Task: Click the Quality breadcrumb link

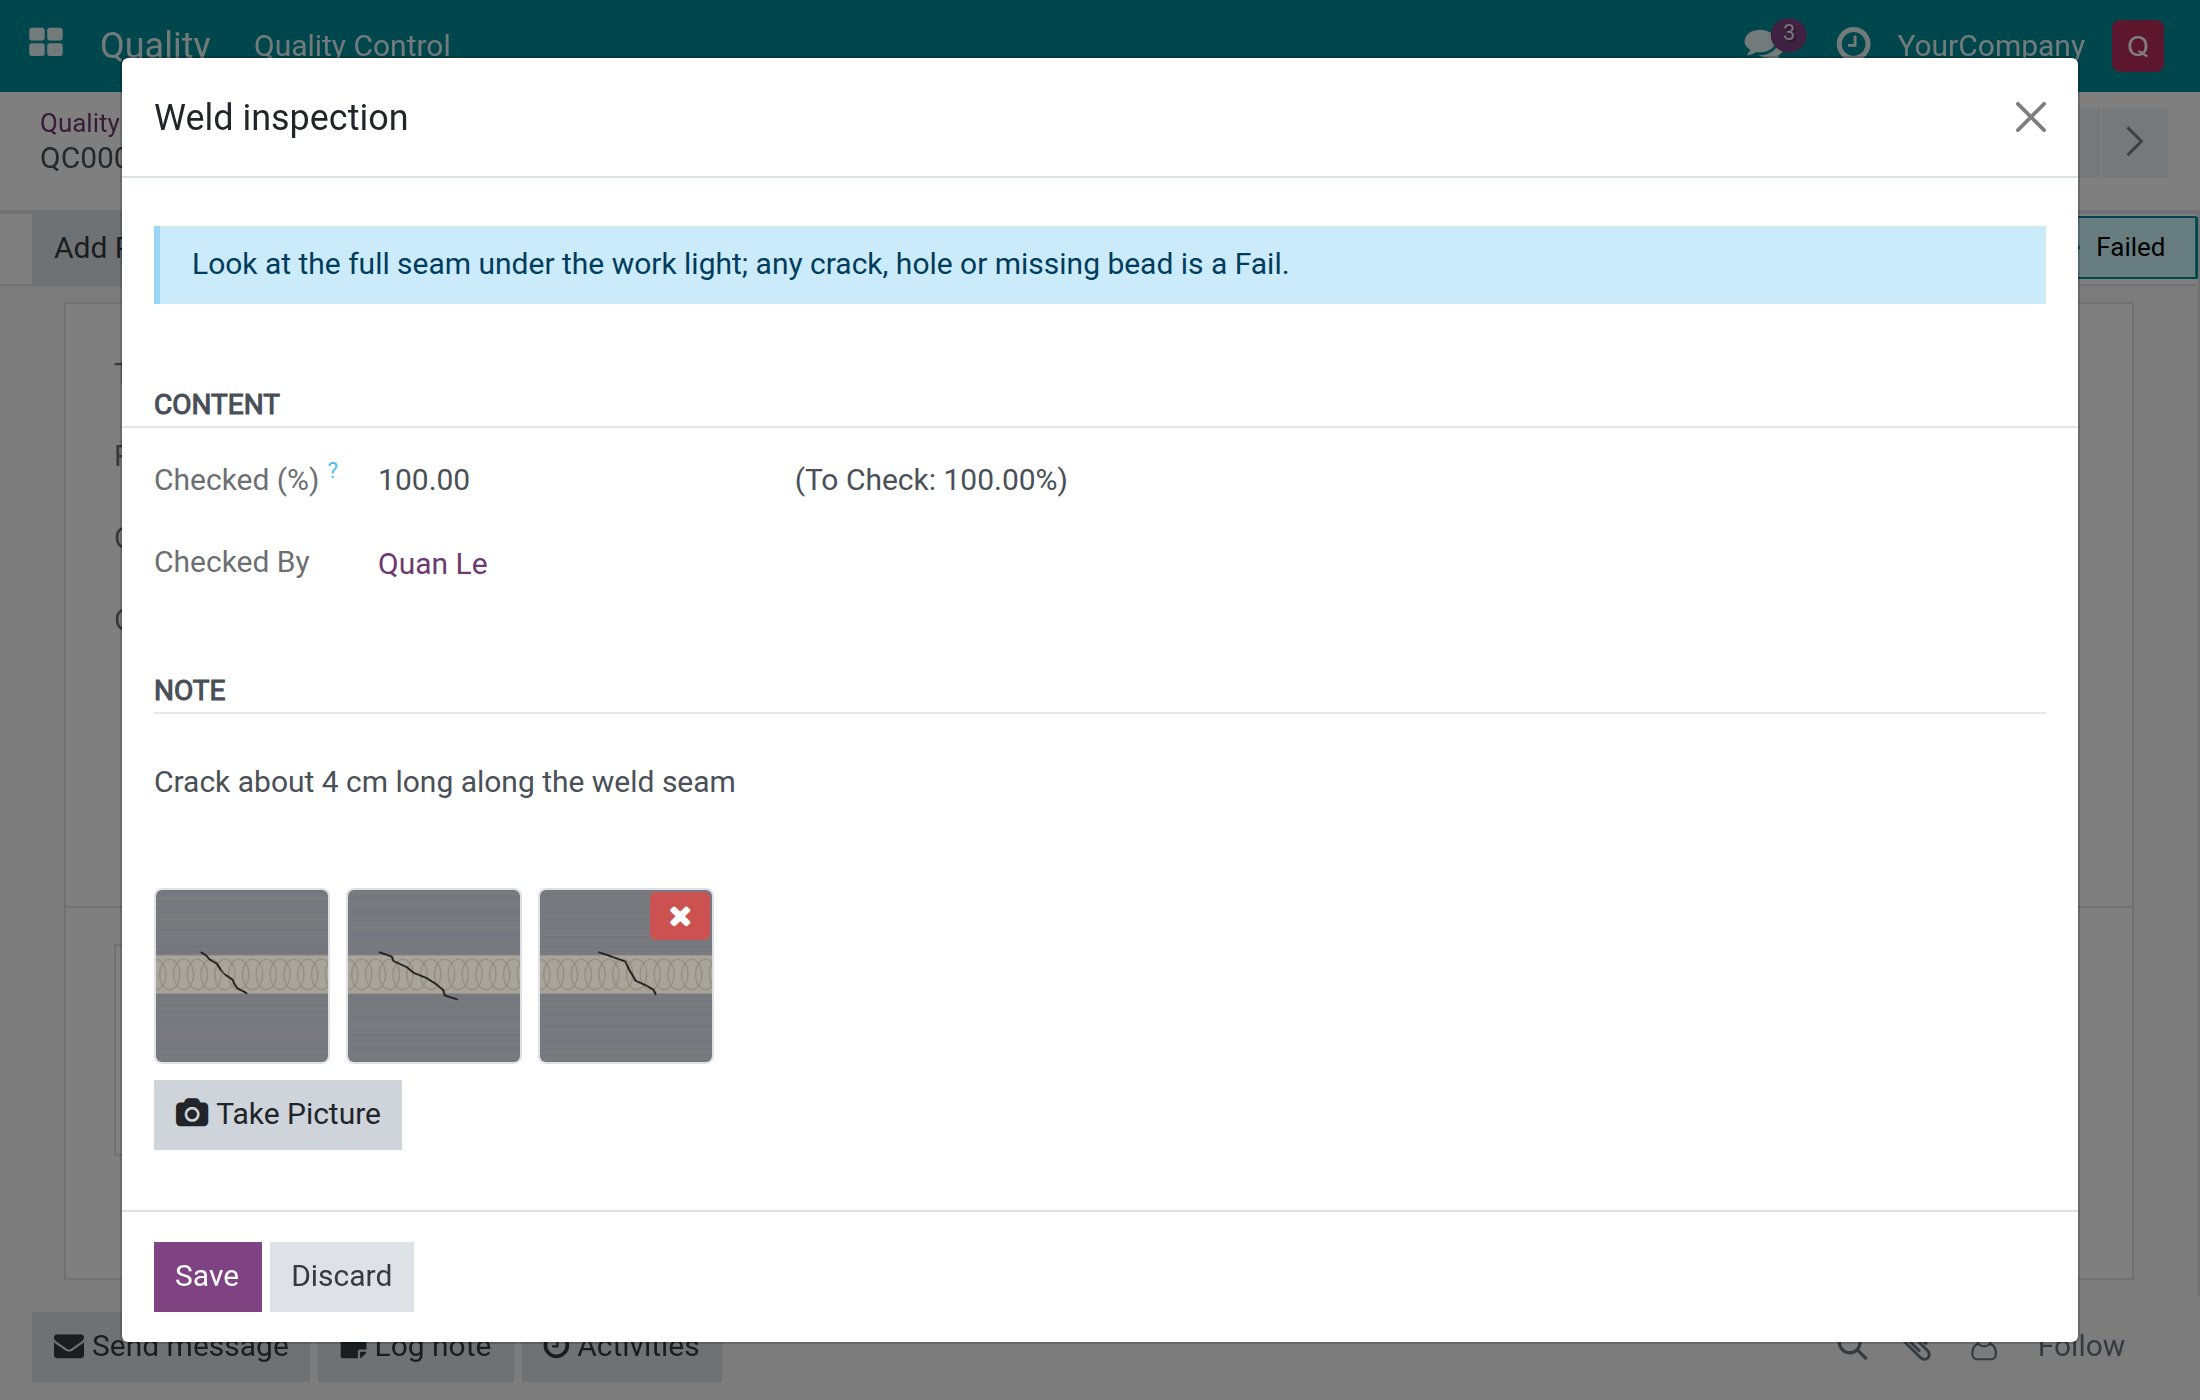Action: coord(79,123)
